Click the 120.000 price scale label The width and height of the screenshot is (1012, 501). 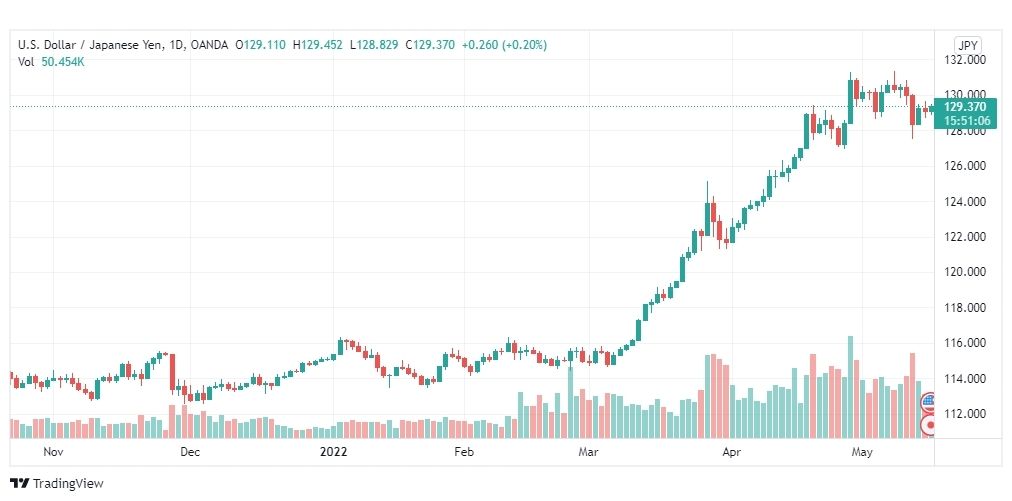point(964,272)
